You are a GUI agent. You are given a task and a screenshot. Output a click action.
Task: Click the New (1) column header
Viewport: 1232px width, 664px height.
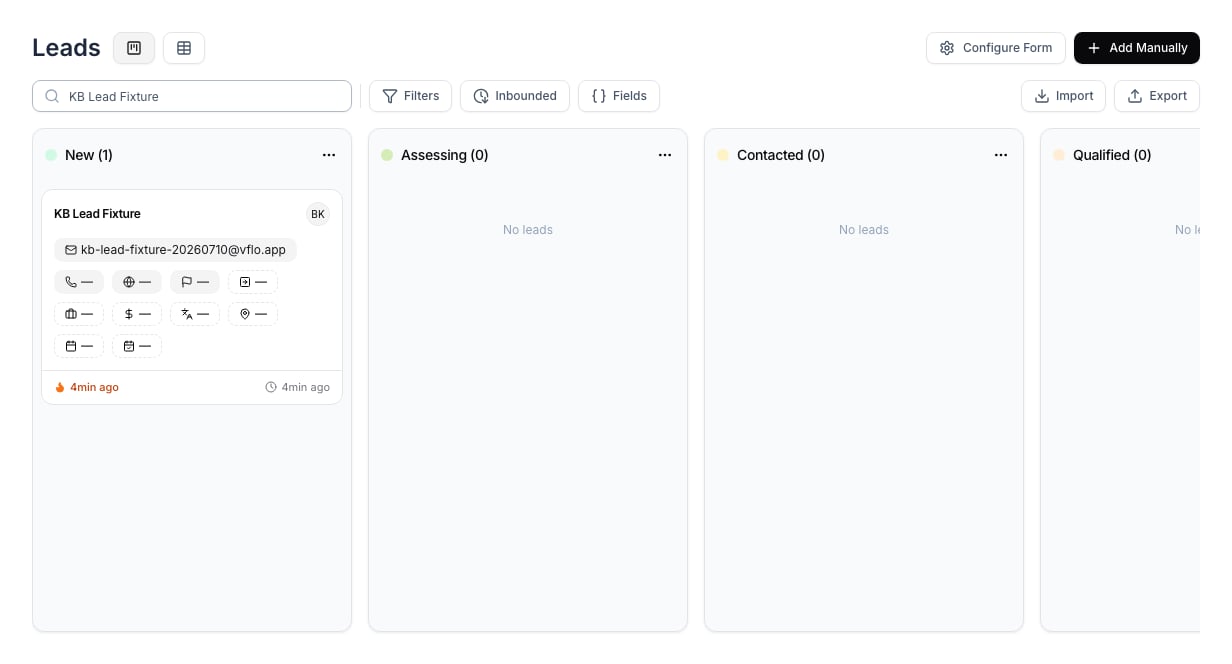(x=89, y=155)
